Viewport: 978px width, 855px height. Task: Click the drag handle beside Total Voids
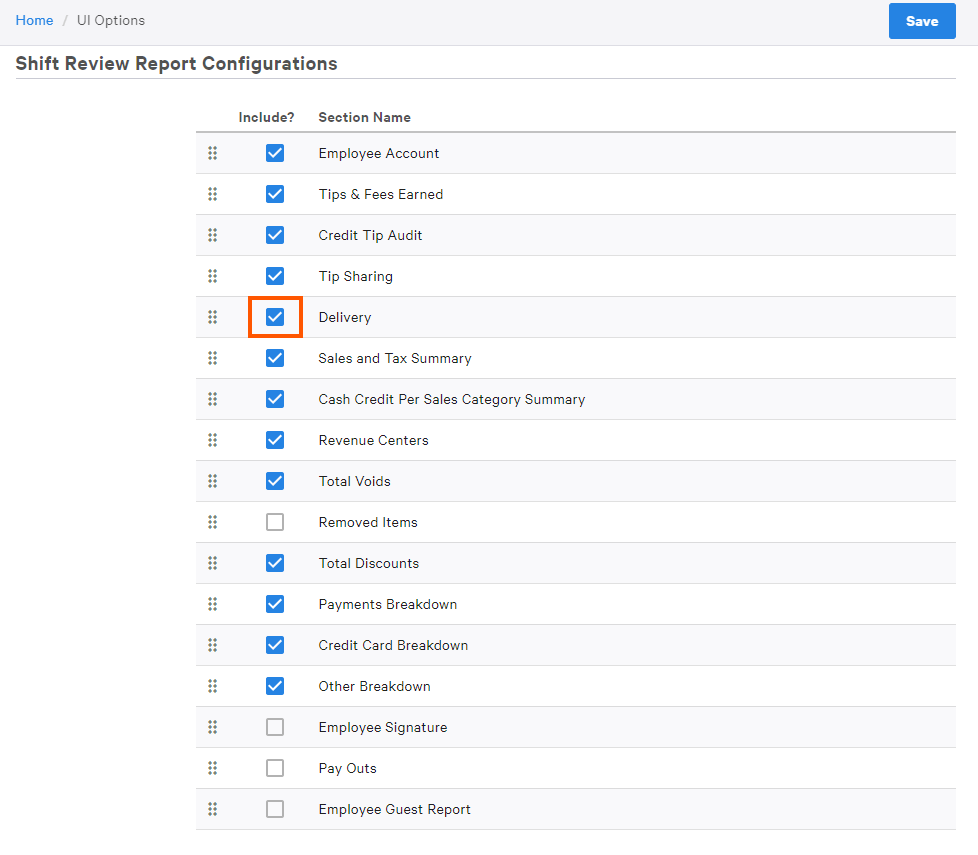coord(213,481)
